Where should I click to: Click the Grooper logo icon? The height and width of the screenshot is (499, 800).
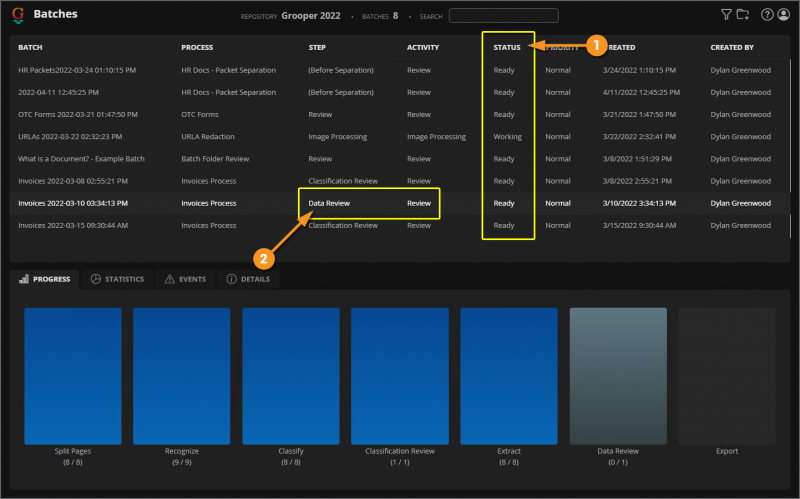(18, 15)
